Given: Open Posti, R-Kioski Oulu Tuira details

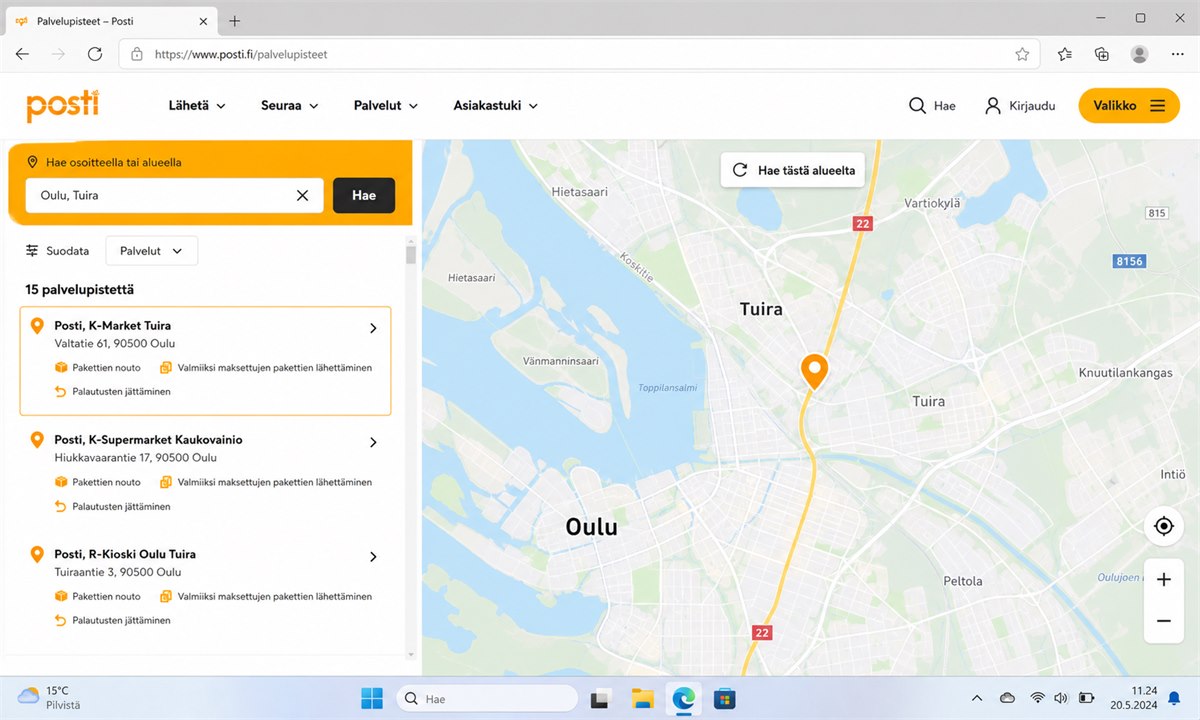Looking at the screenshot, I should [205, 589].
